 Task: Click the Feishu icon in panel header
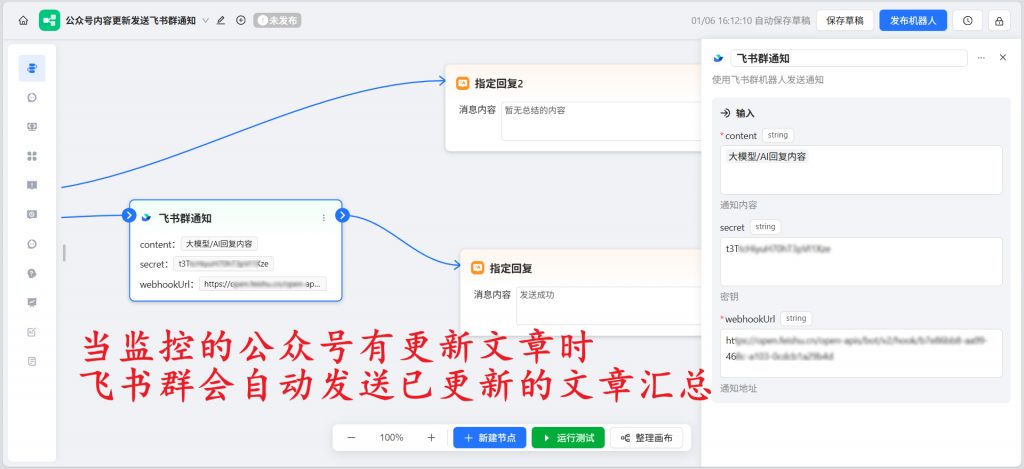pos(718,58)
